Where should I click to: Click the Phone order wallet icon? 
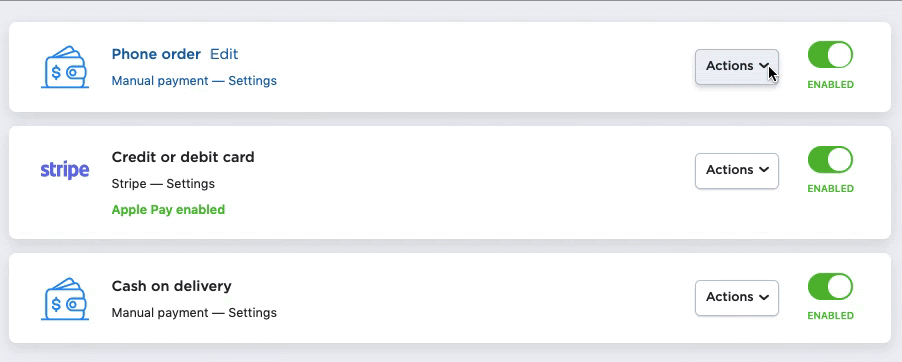coord(65,67)
